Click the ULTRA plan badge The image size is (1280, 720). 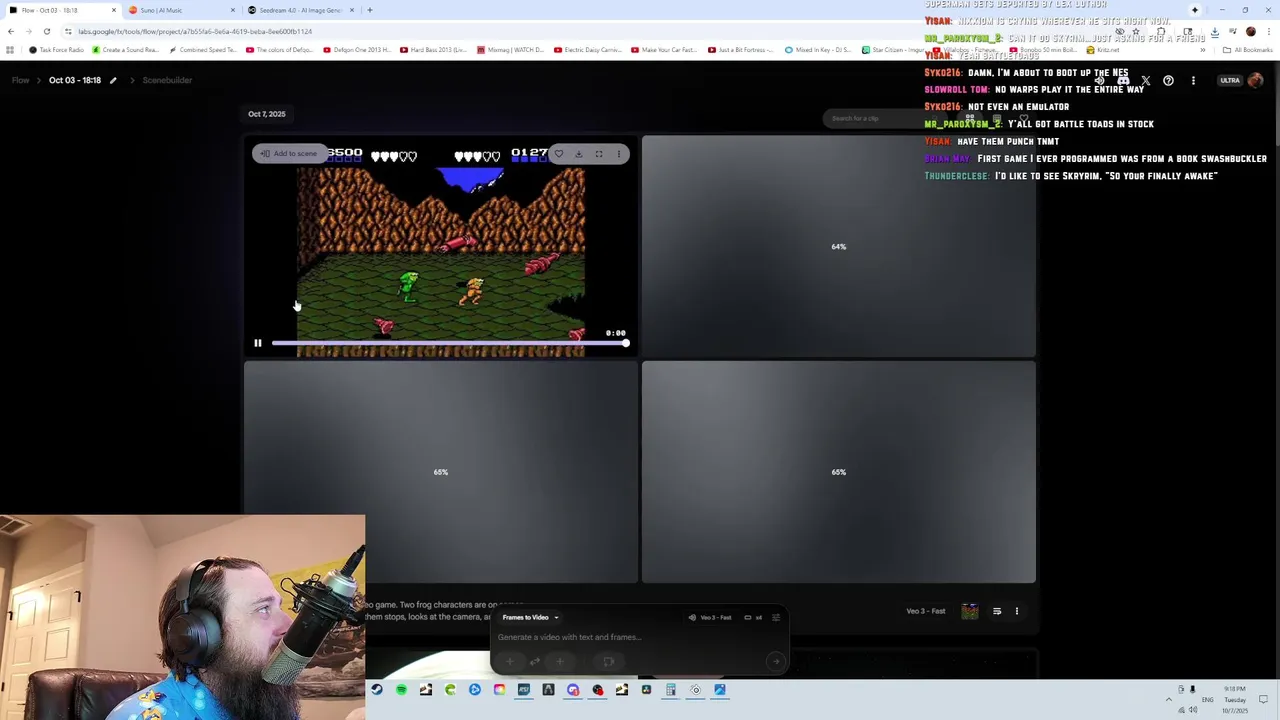click(1230, 80)
